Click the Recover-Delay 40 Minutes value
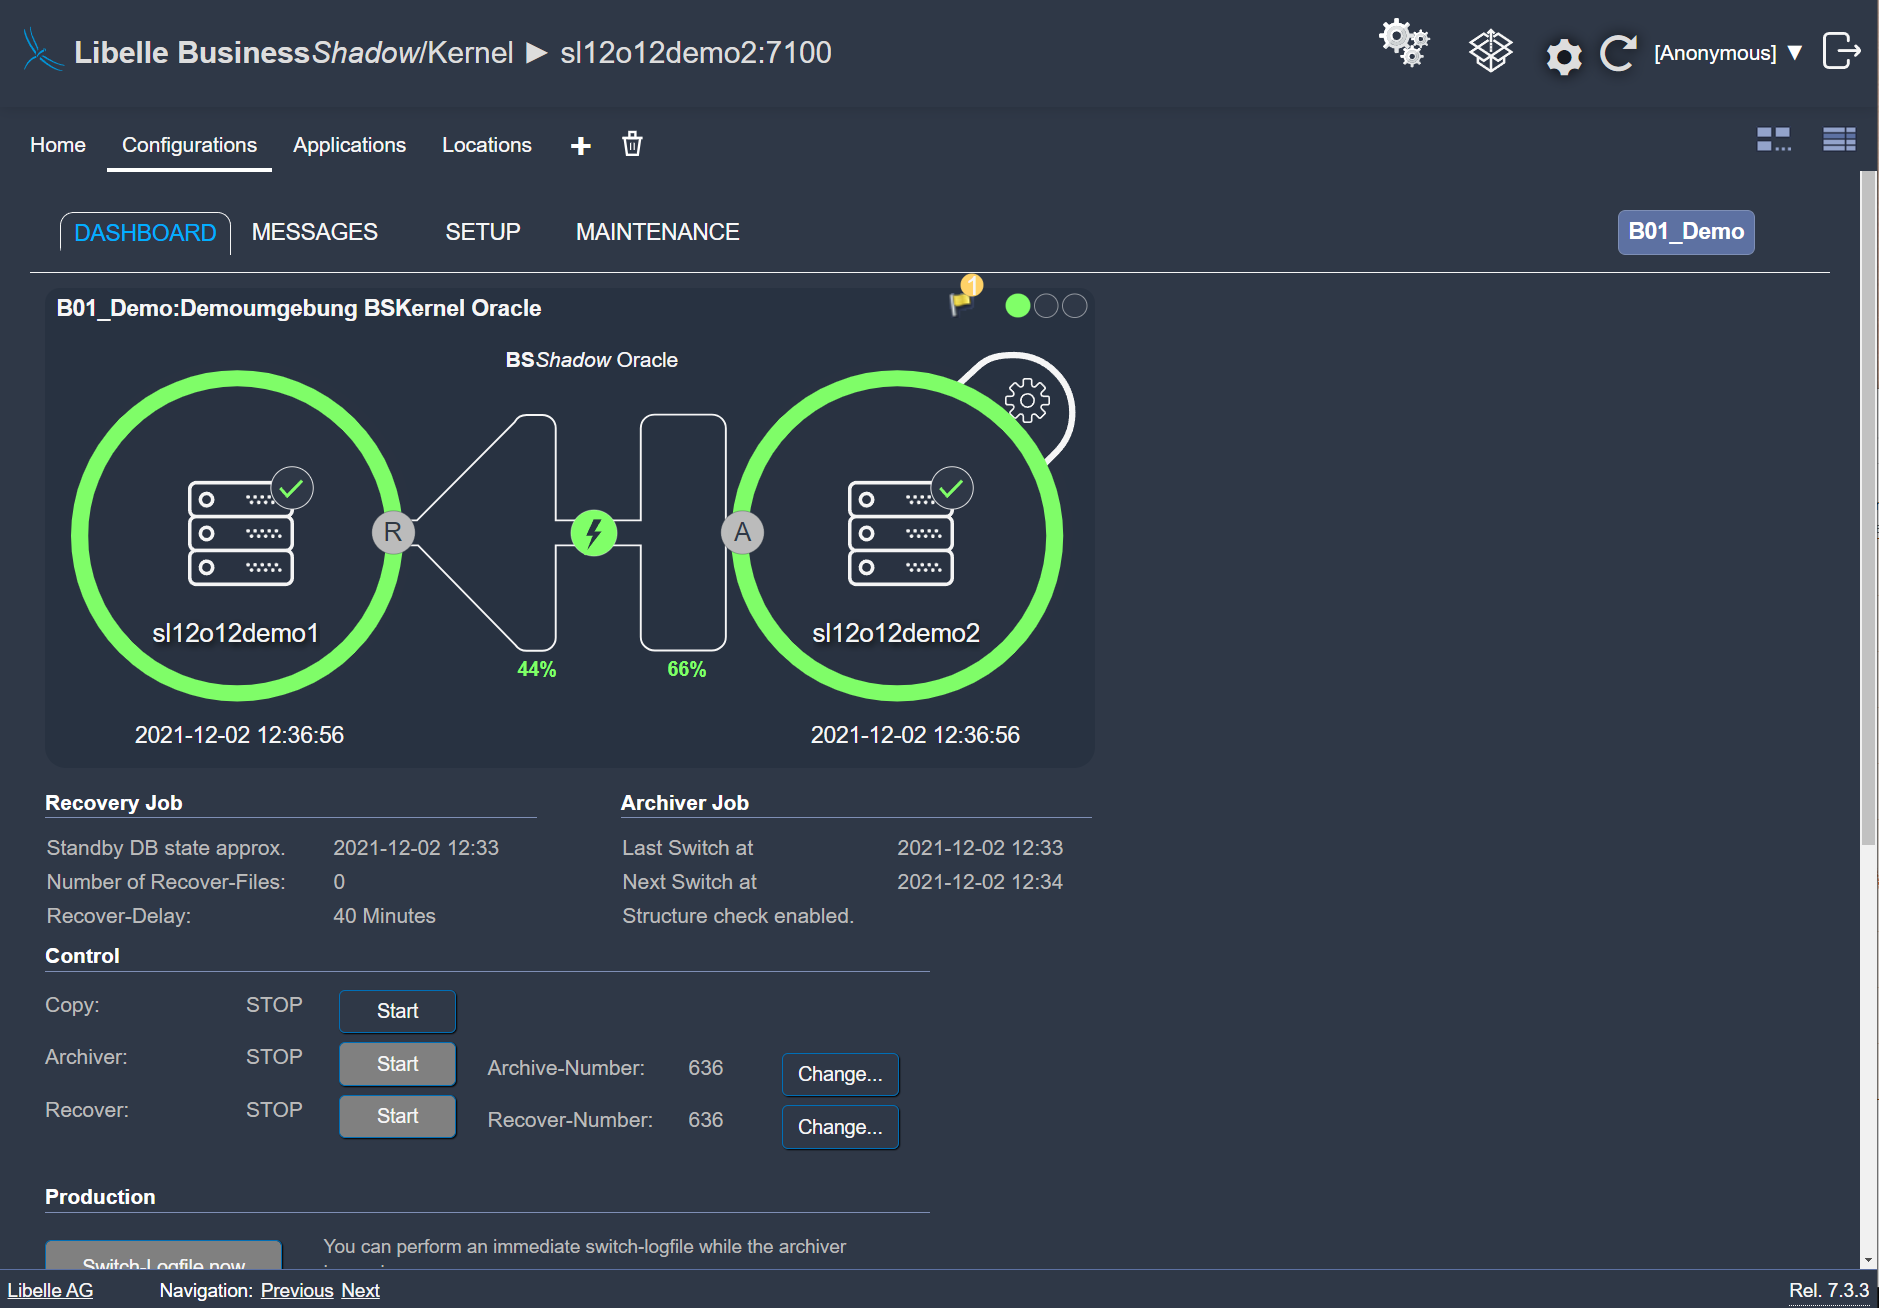The width and height of the screenshot is (1879, 1308). point(384,916)
